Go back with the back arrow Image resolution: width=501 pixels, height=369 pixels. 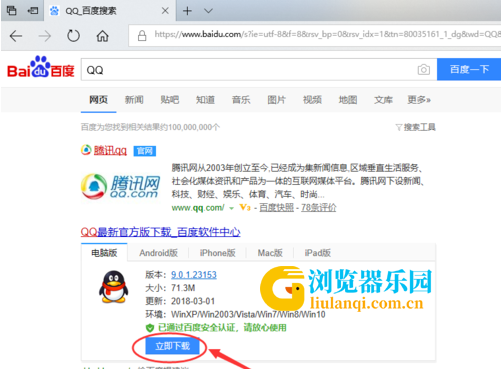point(16,36)
